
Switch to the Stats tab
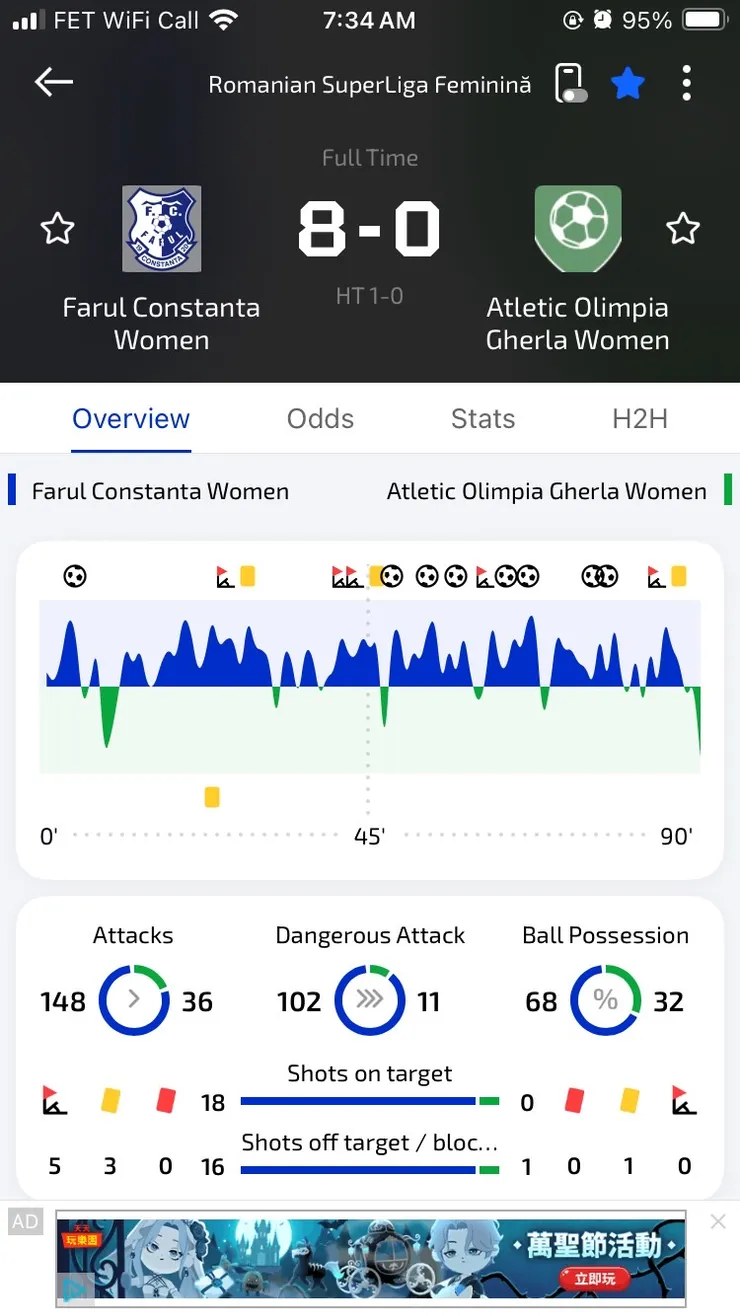point(483,418)
